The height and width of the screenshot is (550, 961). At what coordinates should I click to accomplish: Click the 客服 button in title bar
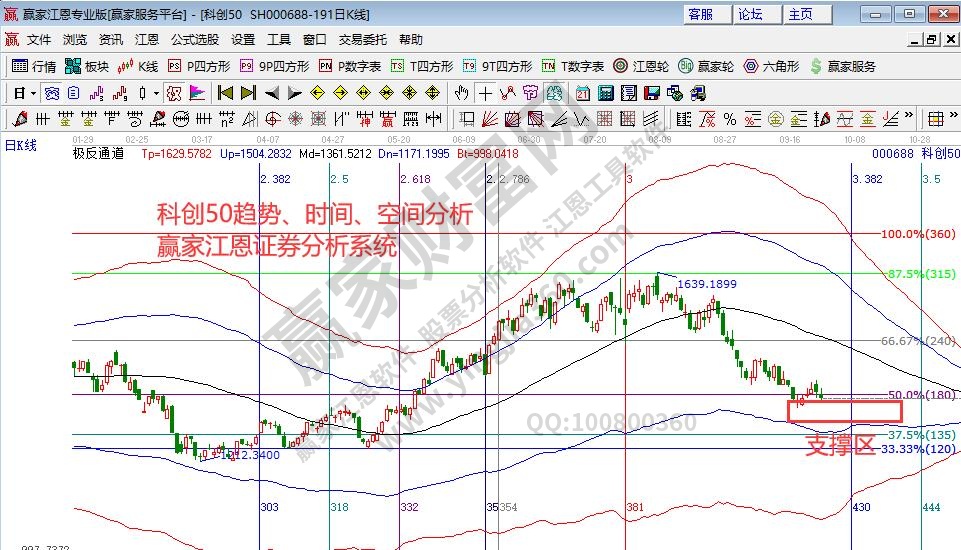pos(701,14)
